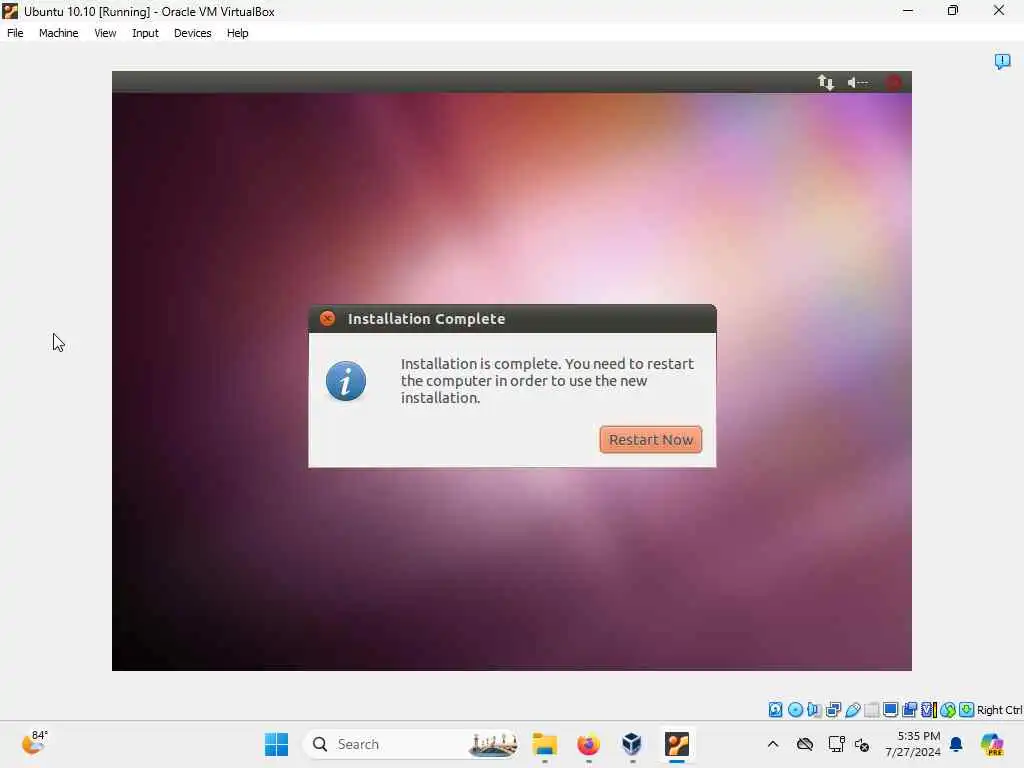Click the mouse integration status icon
This screenshot has width=1024, height=768.
(948, 709)
